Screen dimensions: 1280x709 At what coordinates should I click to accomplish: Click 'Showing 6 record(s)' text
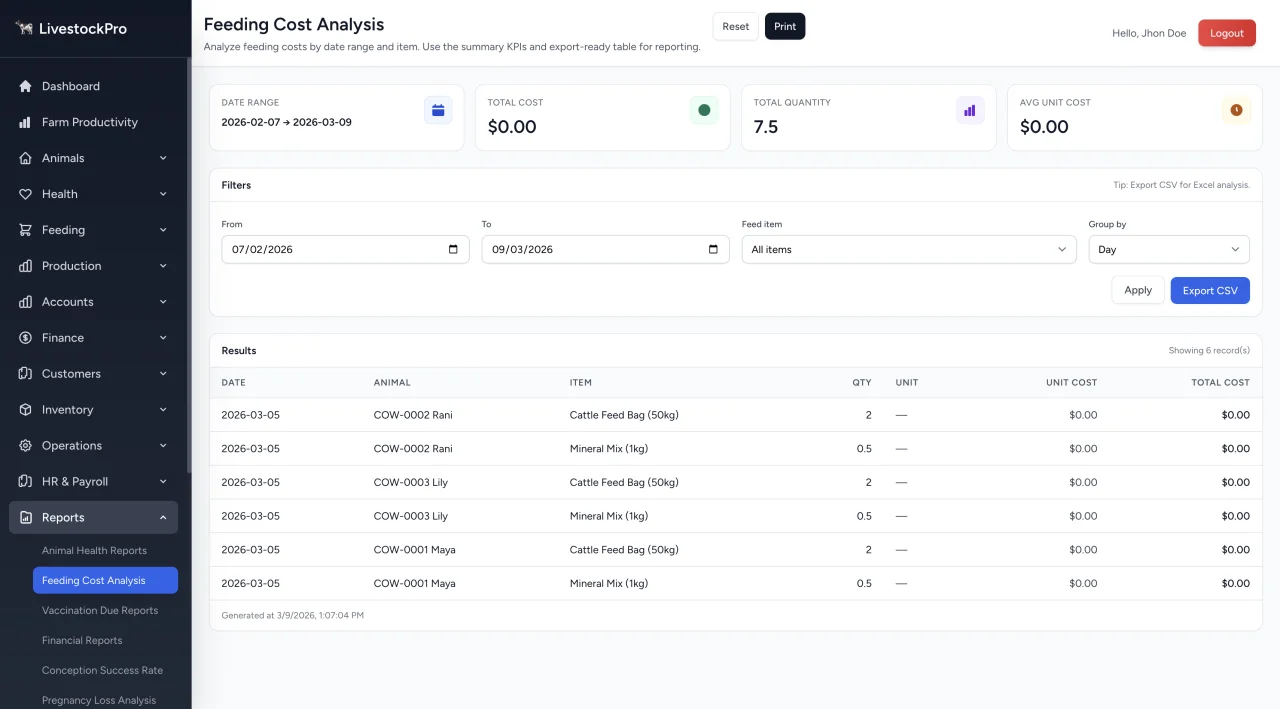1209,351
